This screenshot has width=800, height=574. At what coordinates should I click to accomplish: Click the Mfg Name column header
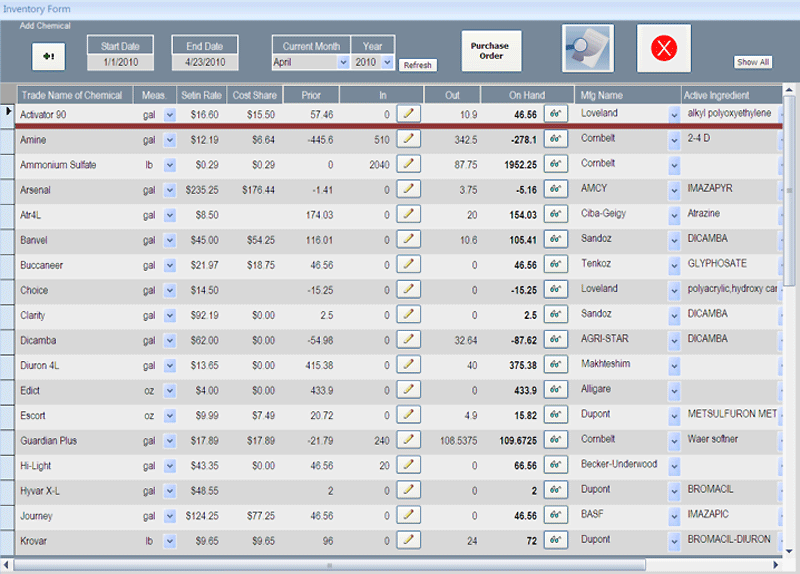click(x=628, y=95)
